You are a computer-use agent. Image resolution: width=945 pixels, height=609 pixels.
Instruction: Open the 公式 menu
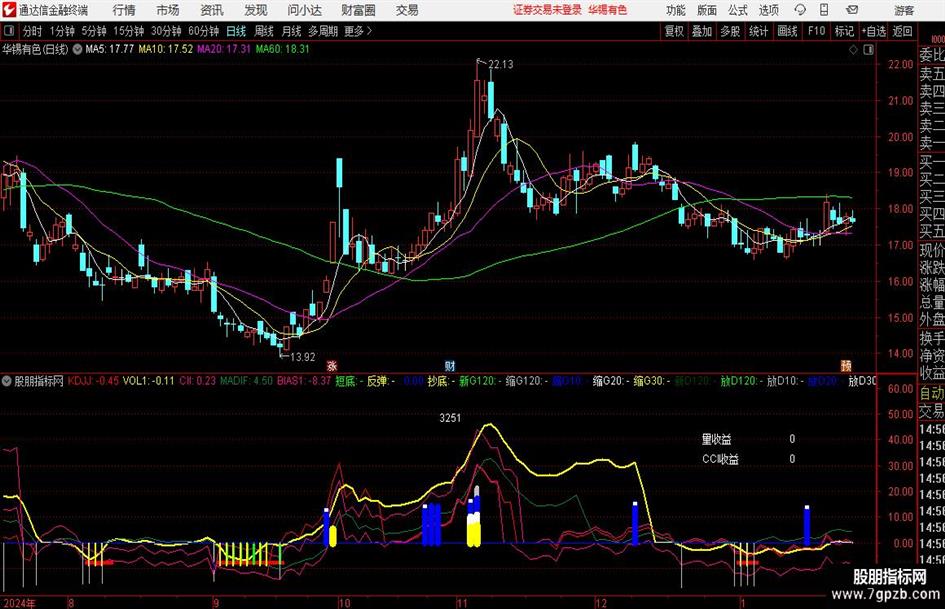coord(737,10)
